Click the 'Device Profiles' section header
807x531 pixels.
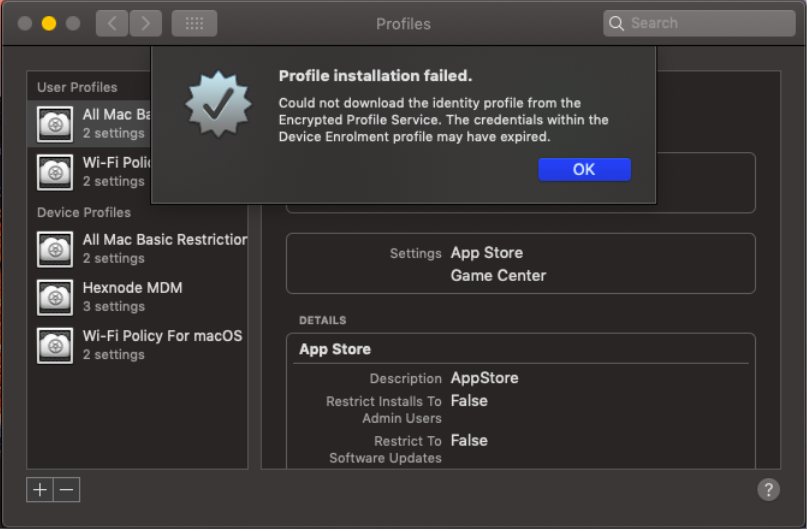84,213
